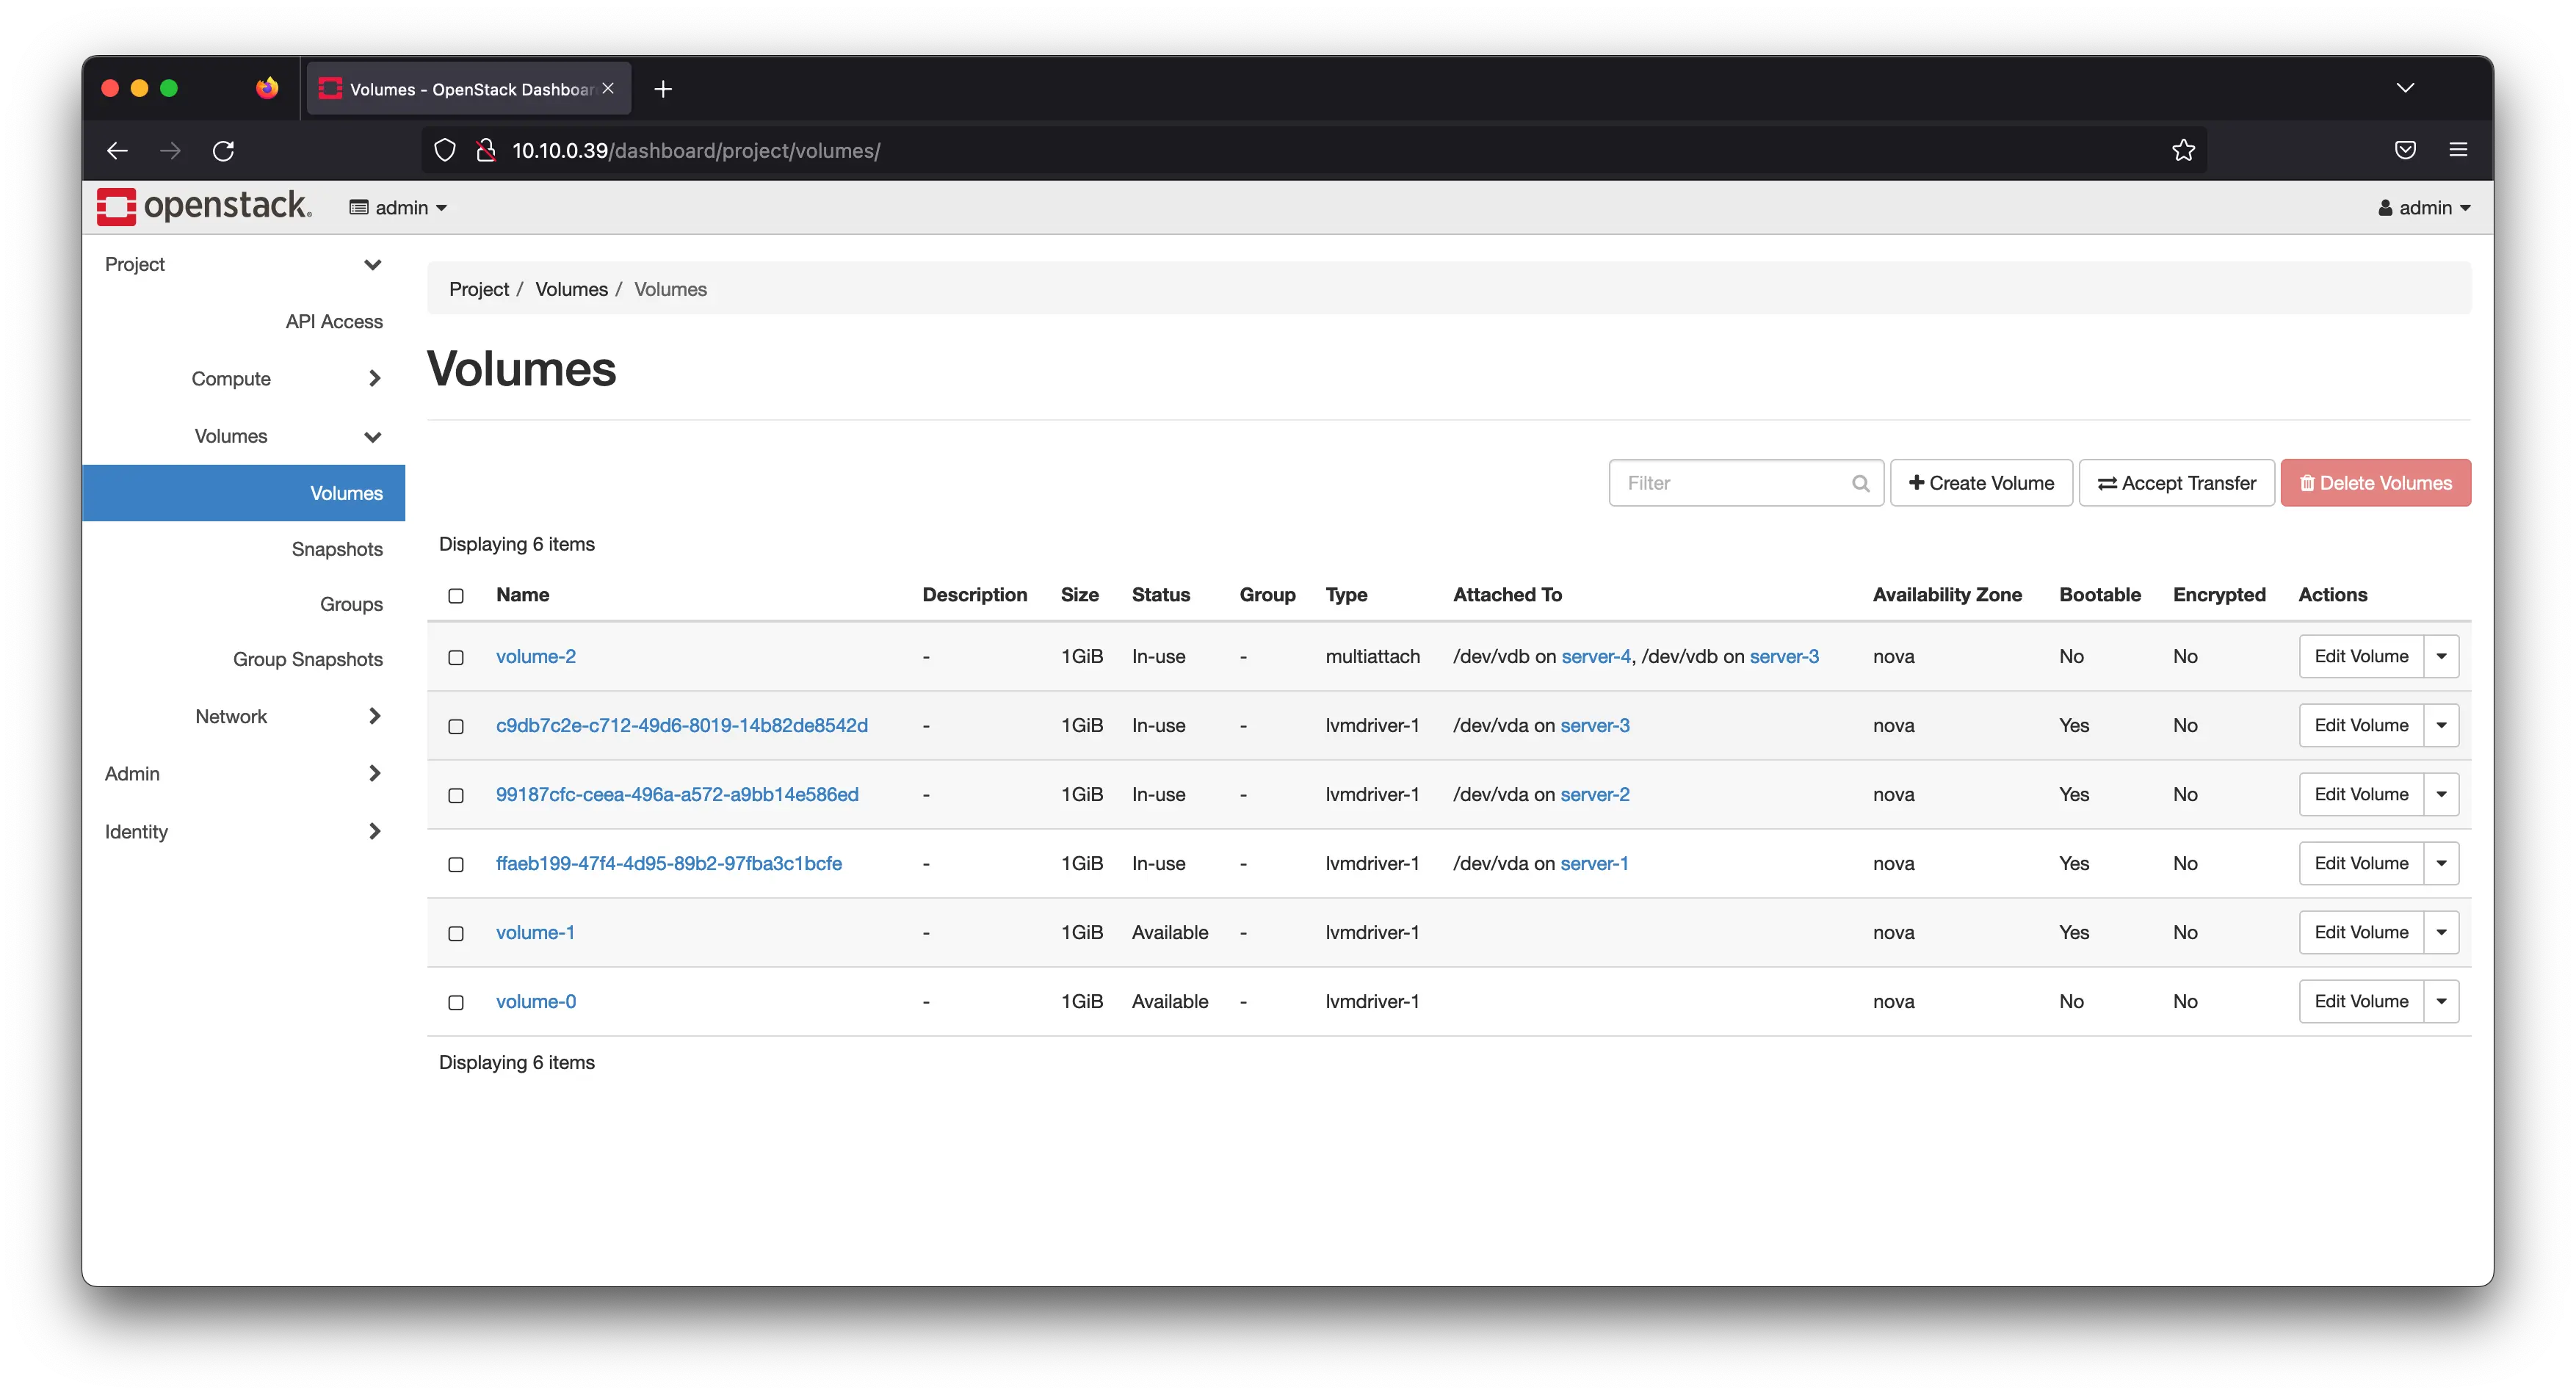Open actions dropdown for volume-1
This screenshot has width=2576, height=1395.
pos(2441,932)
